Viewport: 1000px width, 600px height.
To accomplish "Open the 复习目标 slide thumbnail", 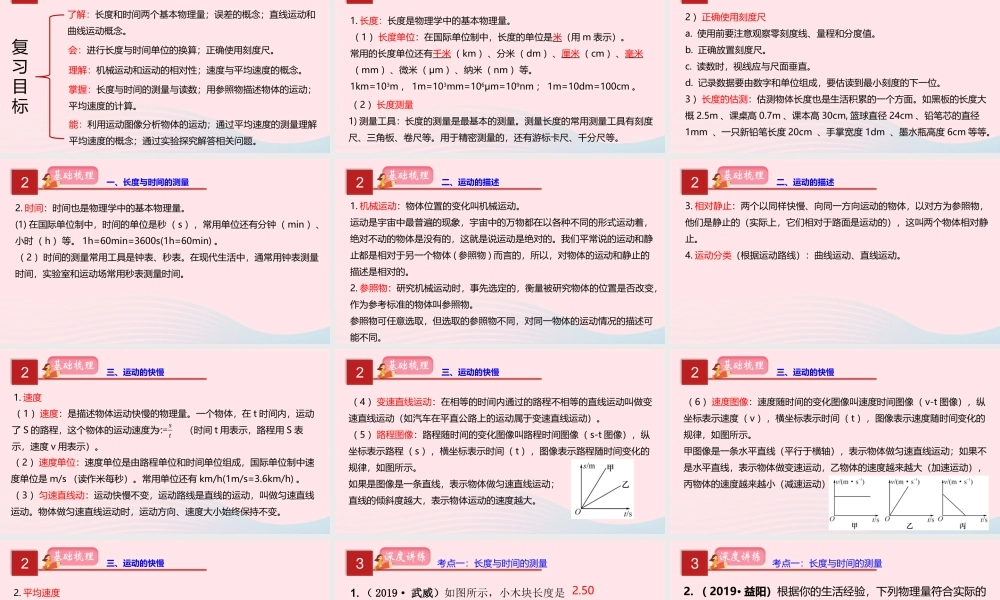I will [165, 76].
